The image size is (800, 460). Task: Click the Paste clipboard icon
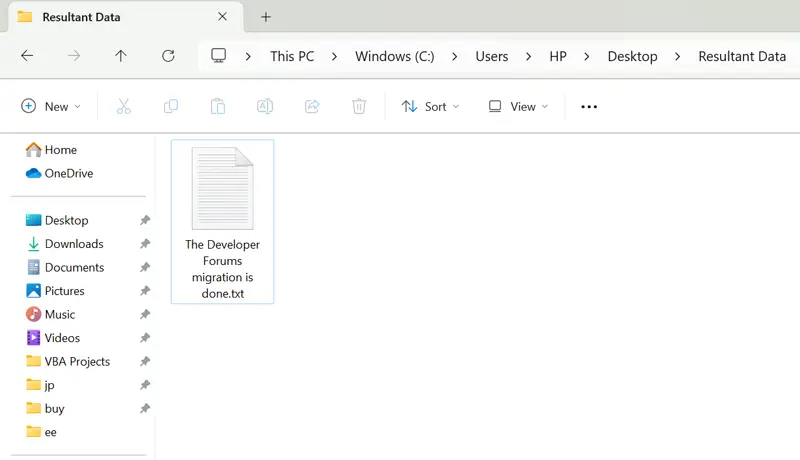pos(218,106)
